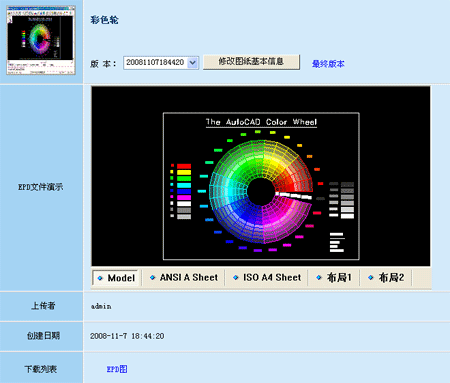Click the creation date 2008-11-7 18:44:20
450x383 pixels.
(127, 336)
